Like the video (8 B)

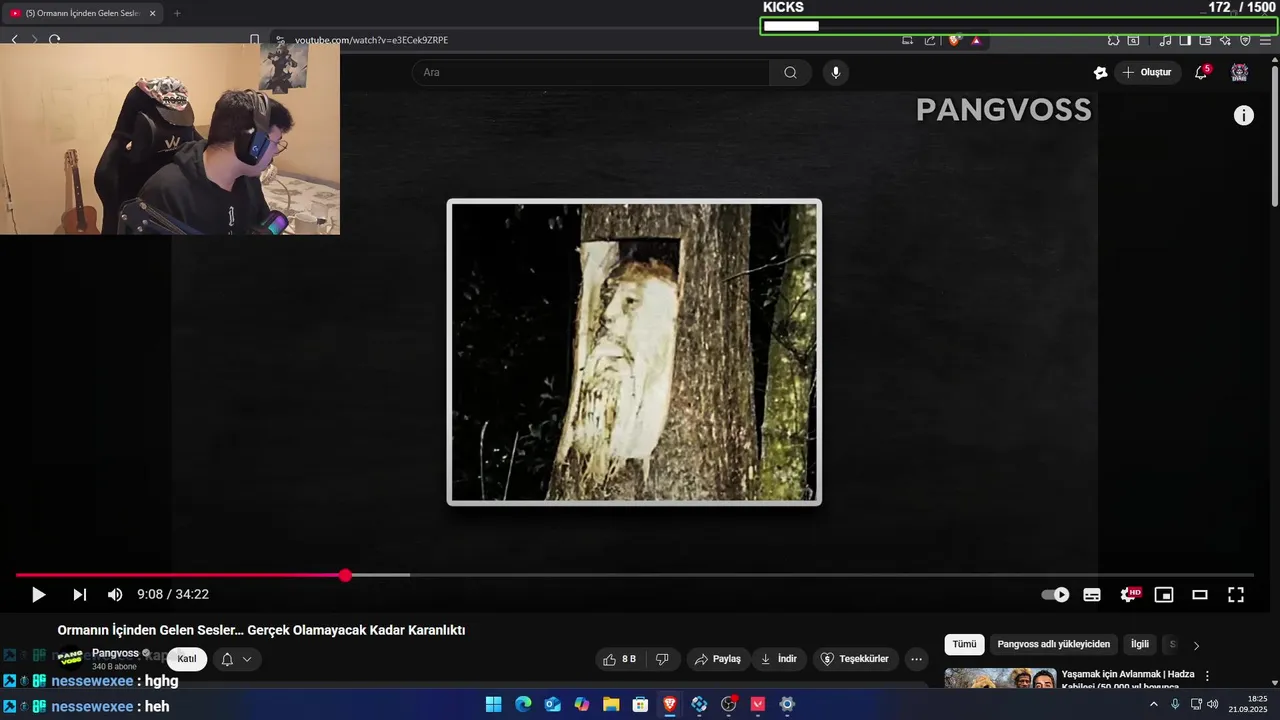pyautogui.click(x=620, y=659)
